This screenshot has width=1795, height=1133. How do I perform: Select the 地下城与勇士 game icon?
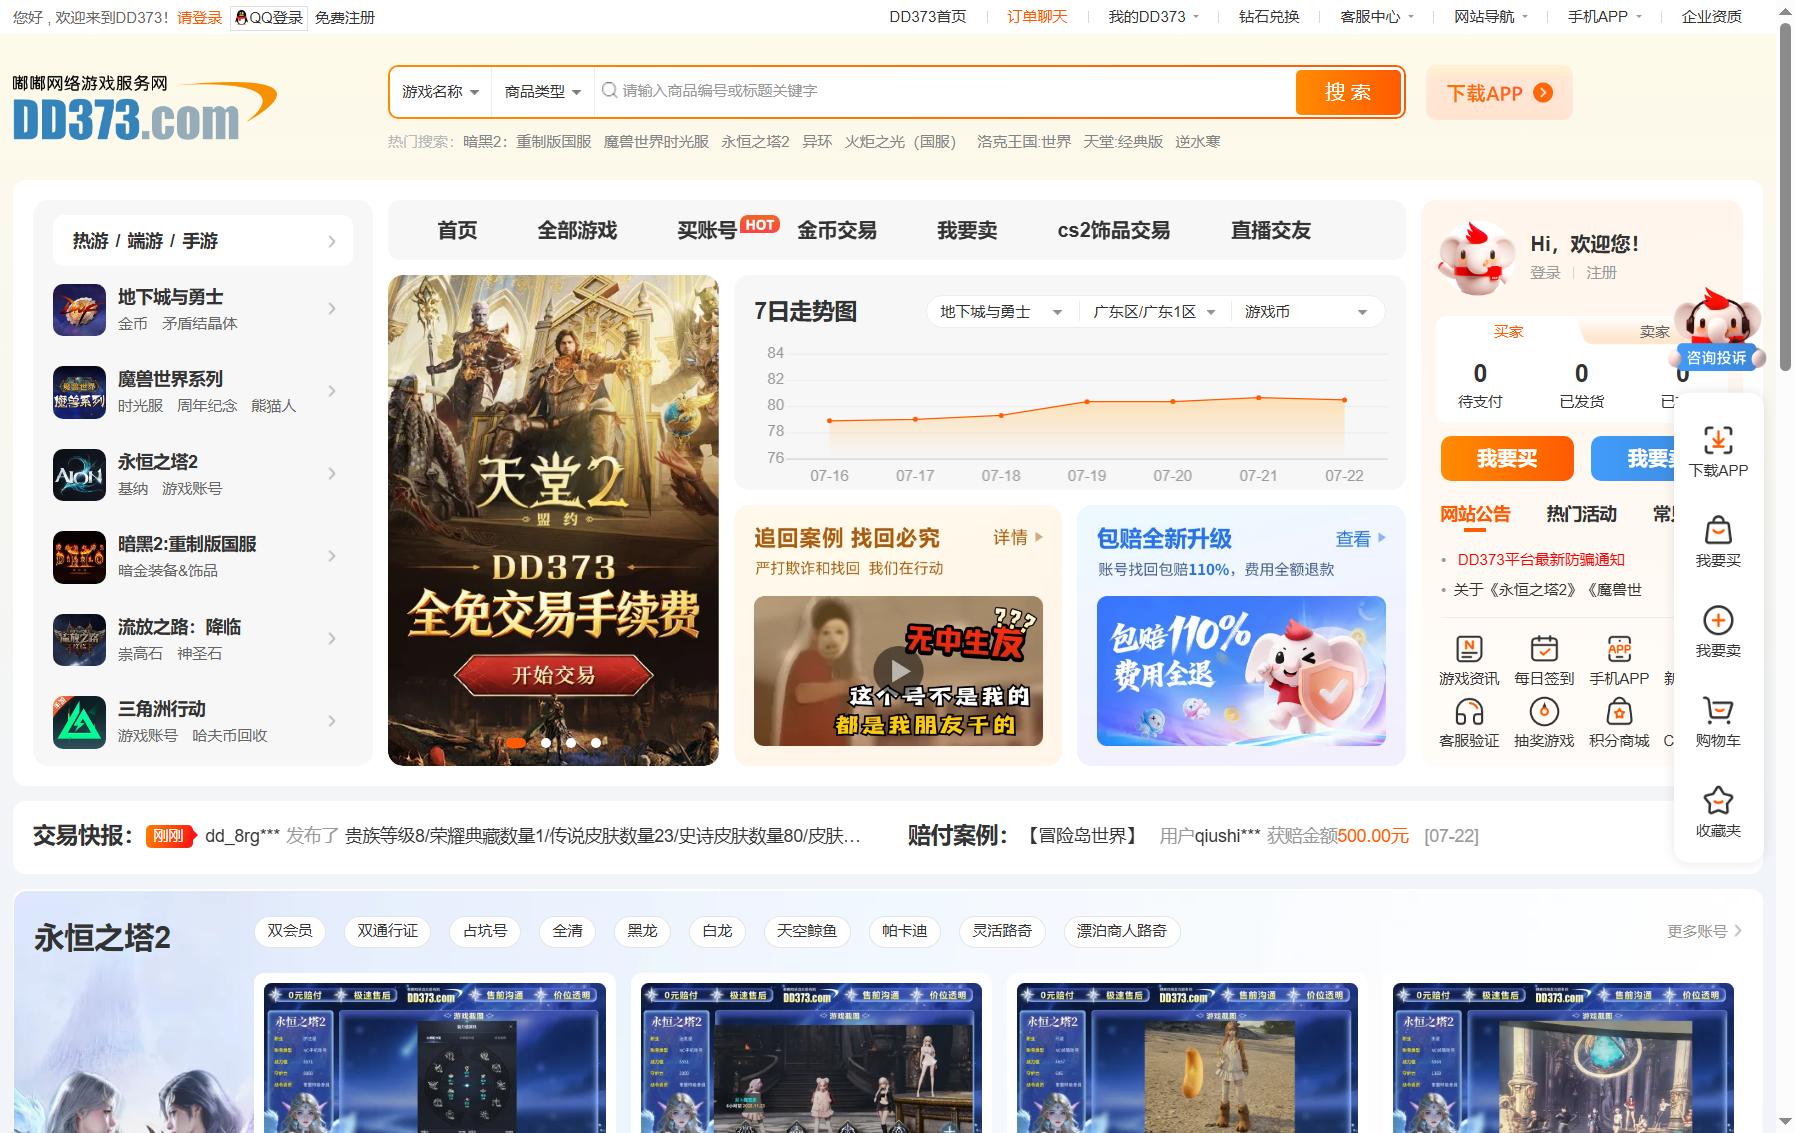pos(79,310)
